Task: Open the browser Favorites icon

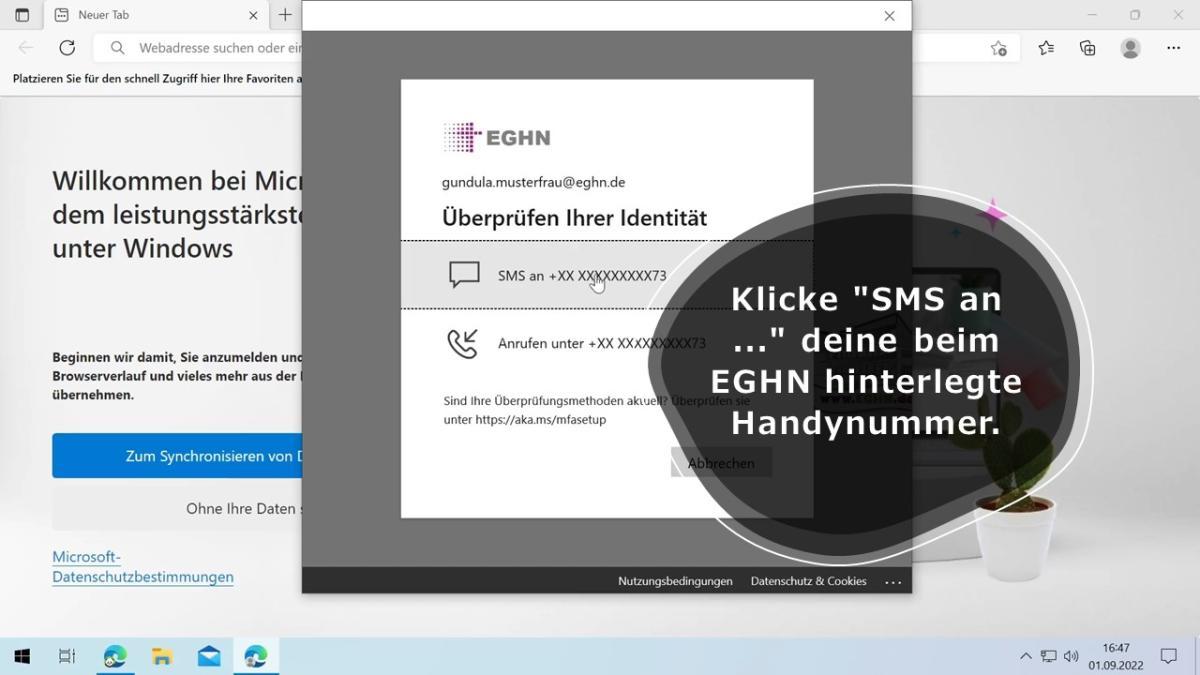Action: pos(1046,48)
